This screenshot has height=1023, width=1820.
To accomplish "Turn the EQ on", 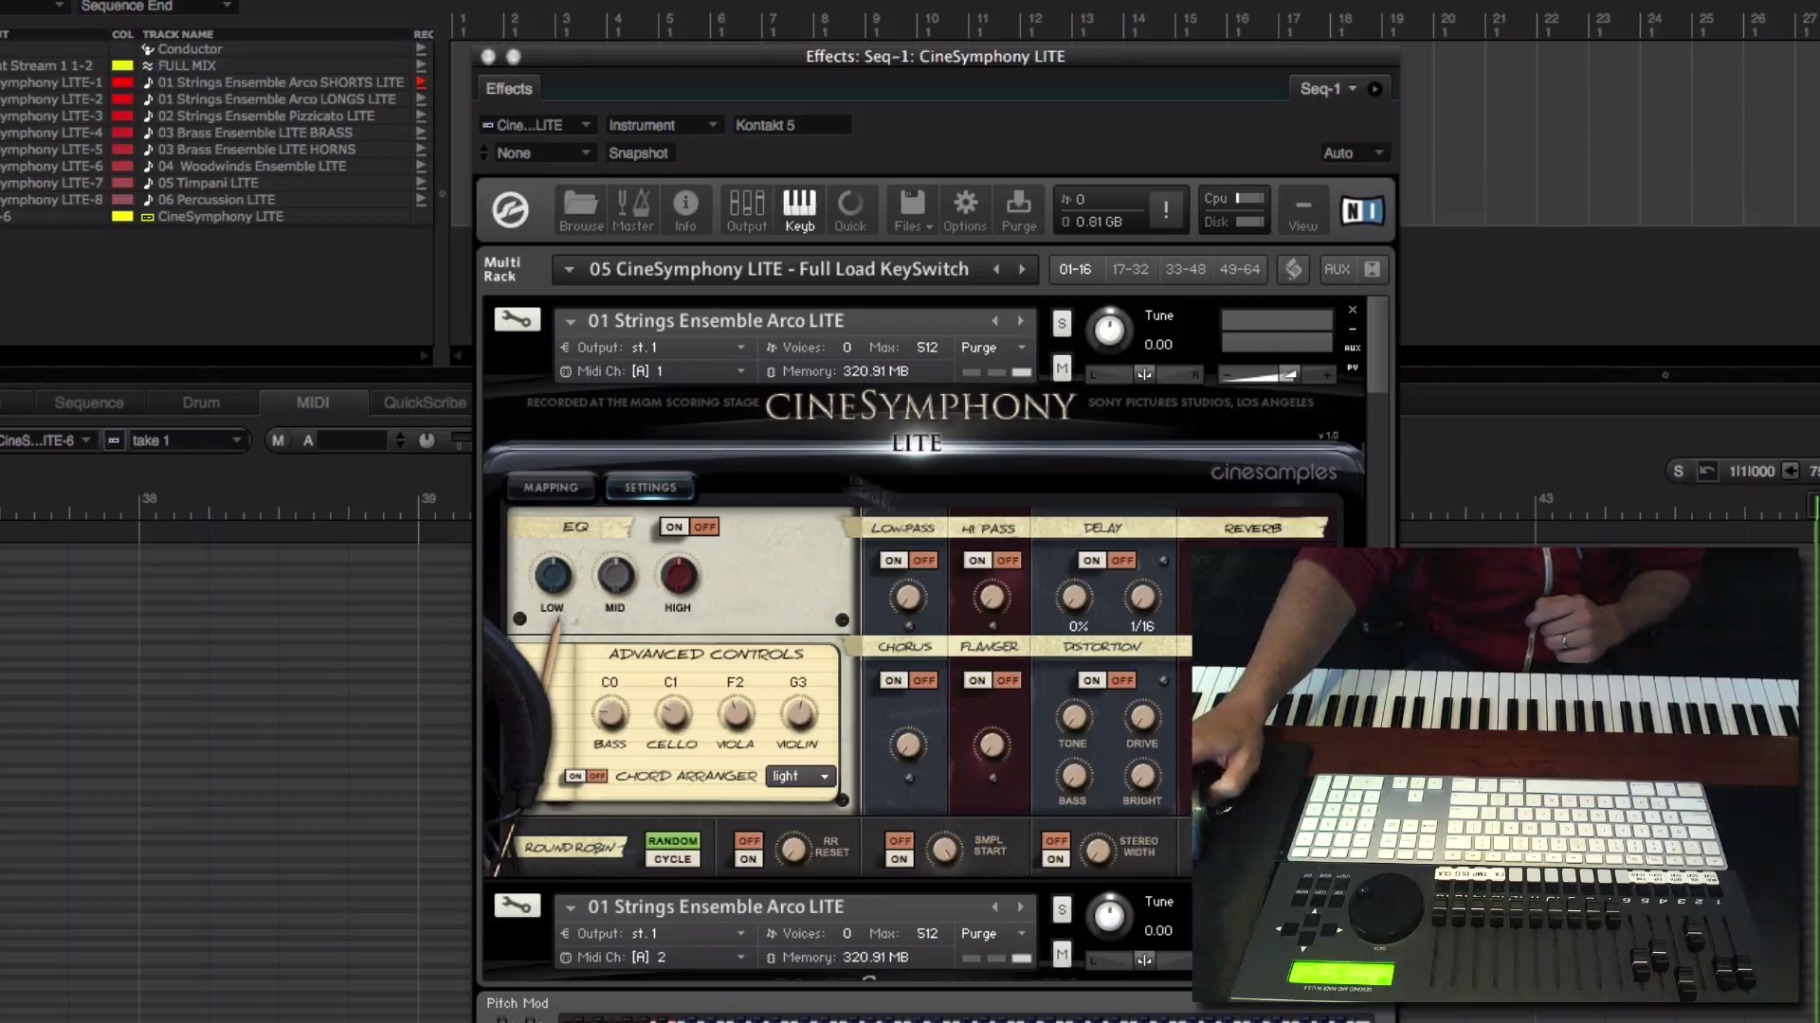I will coord(674,527).
